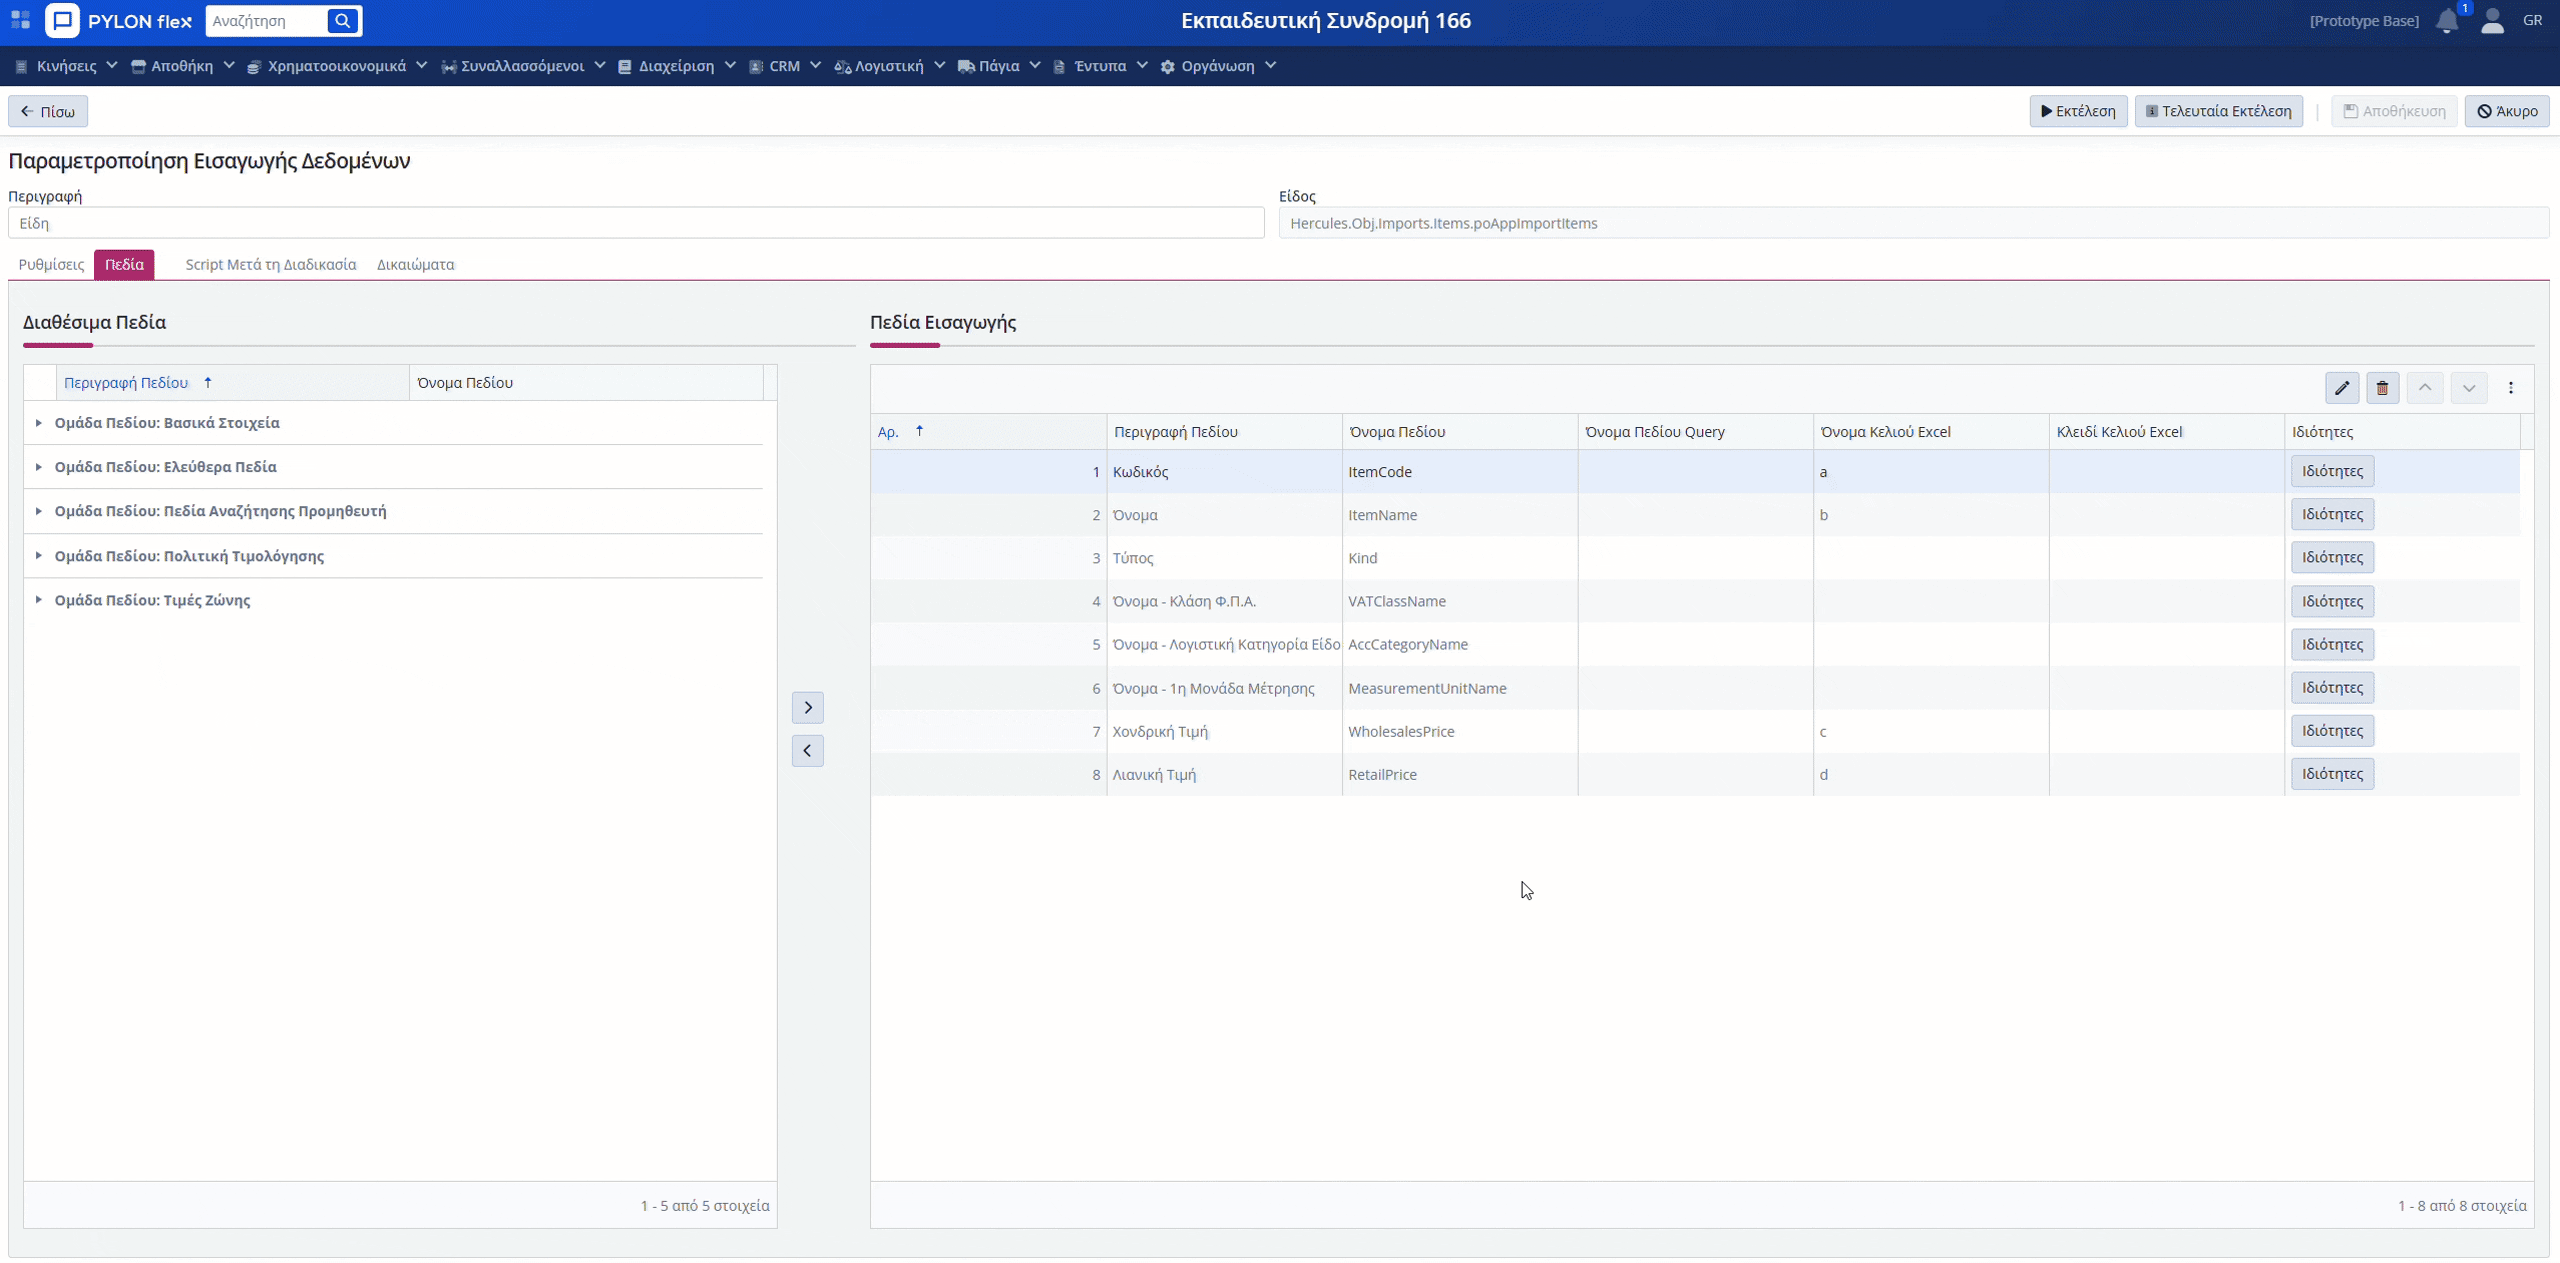Click the VATClassName cell
Screen dimensions: 2560x1263
(x=1460, y=601)
